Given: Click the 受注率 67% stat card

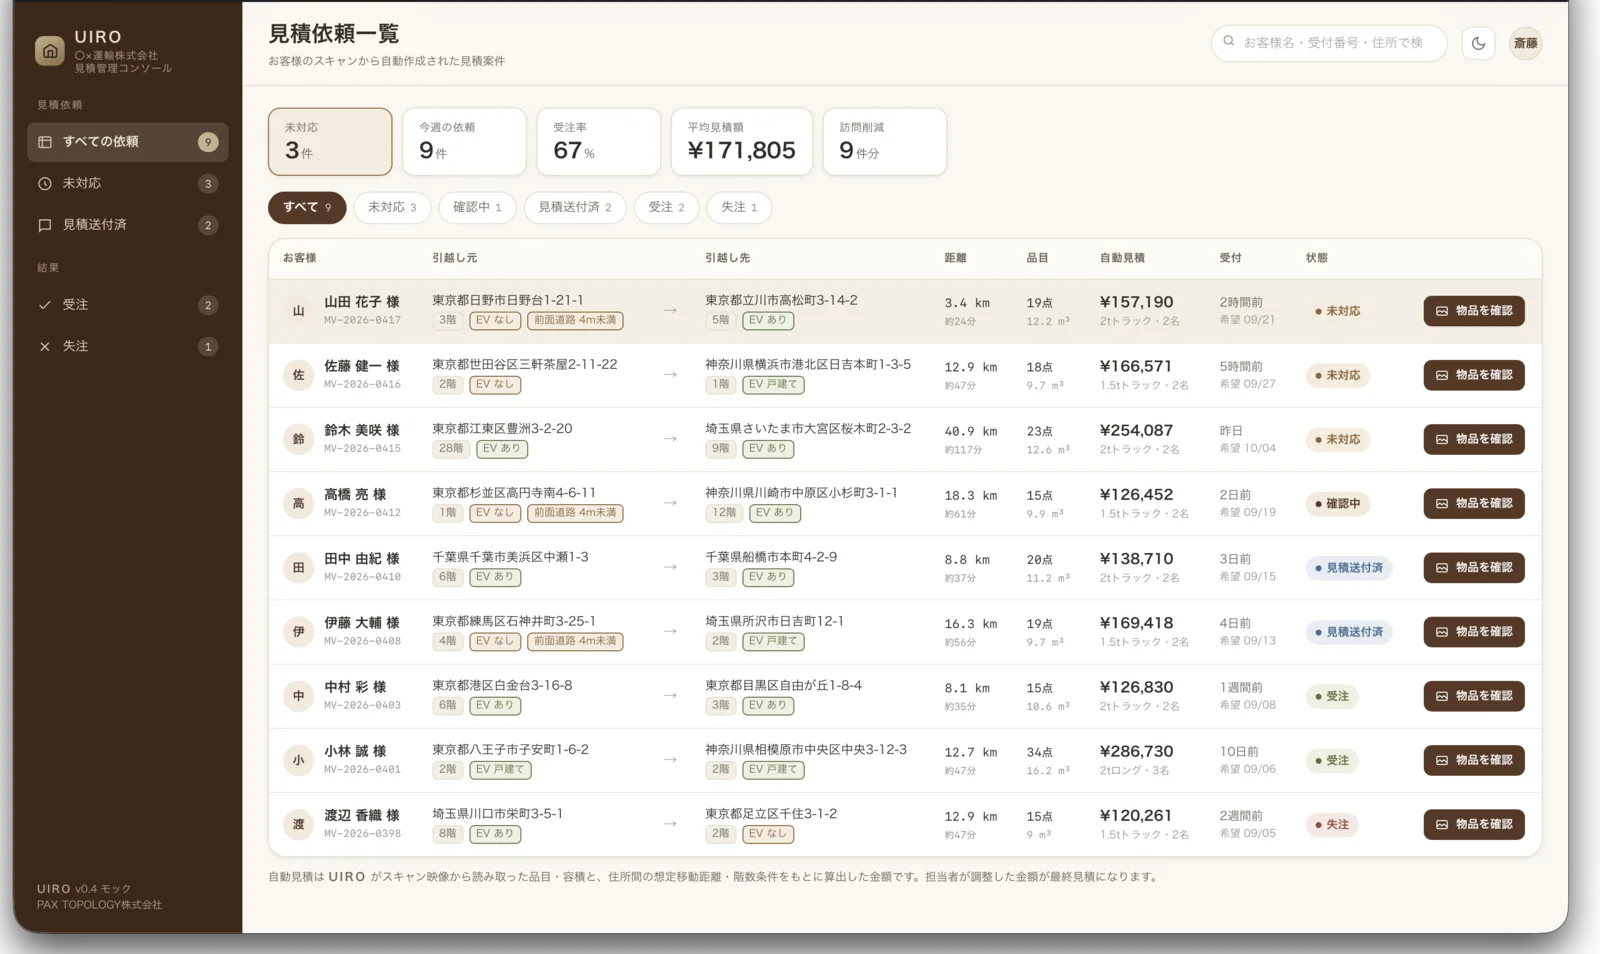Looking at the screenshot, I should pos(599,142).
